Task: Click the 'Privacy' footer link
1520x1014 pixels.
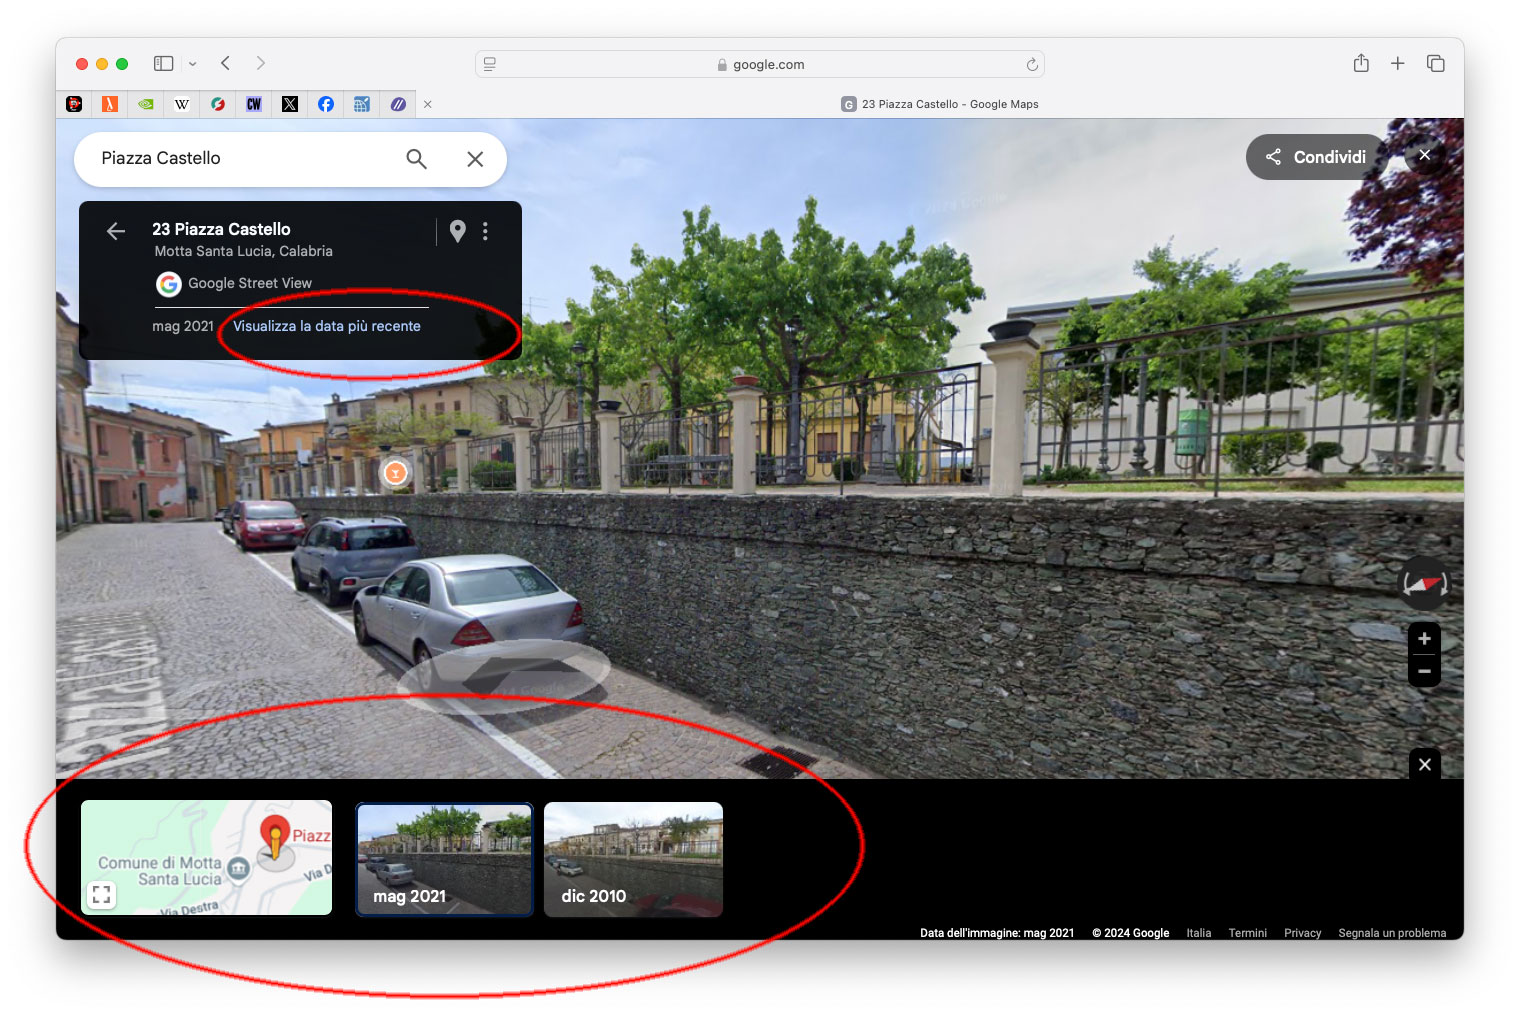Action: coord(1303,933)
